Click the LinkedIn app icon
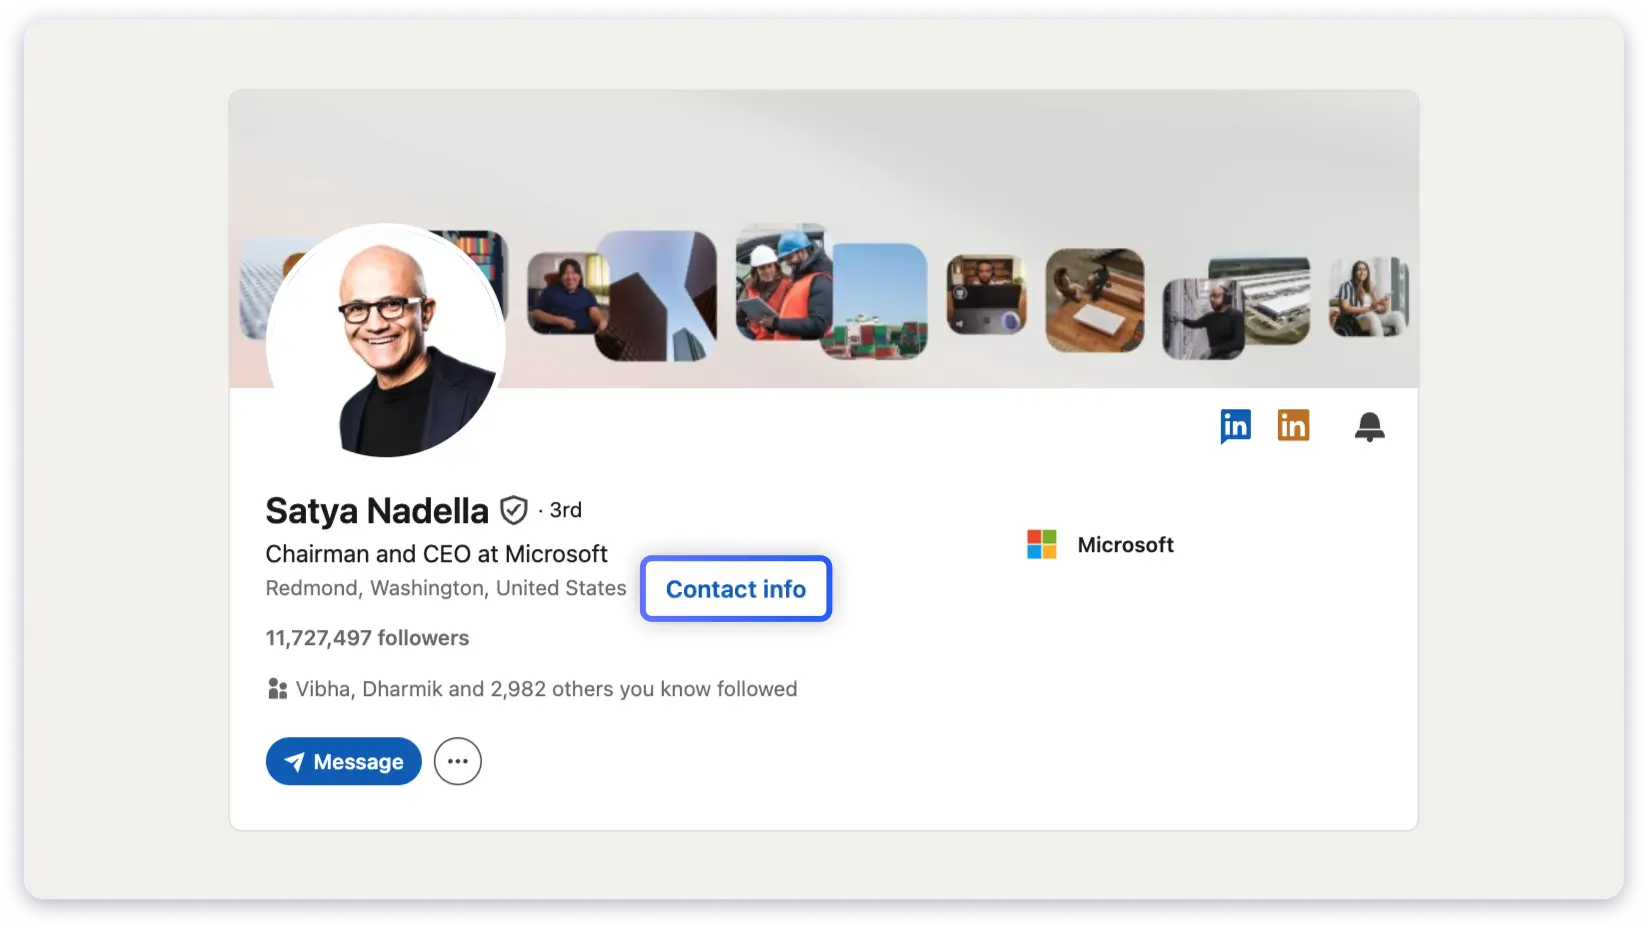Image resolution: width=1648 pixels, height=928 pixels. pyautogui.click(x=1235, y=425)
